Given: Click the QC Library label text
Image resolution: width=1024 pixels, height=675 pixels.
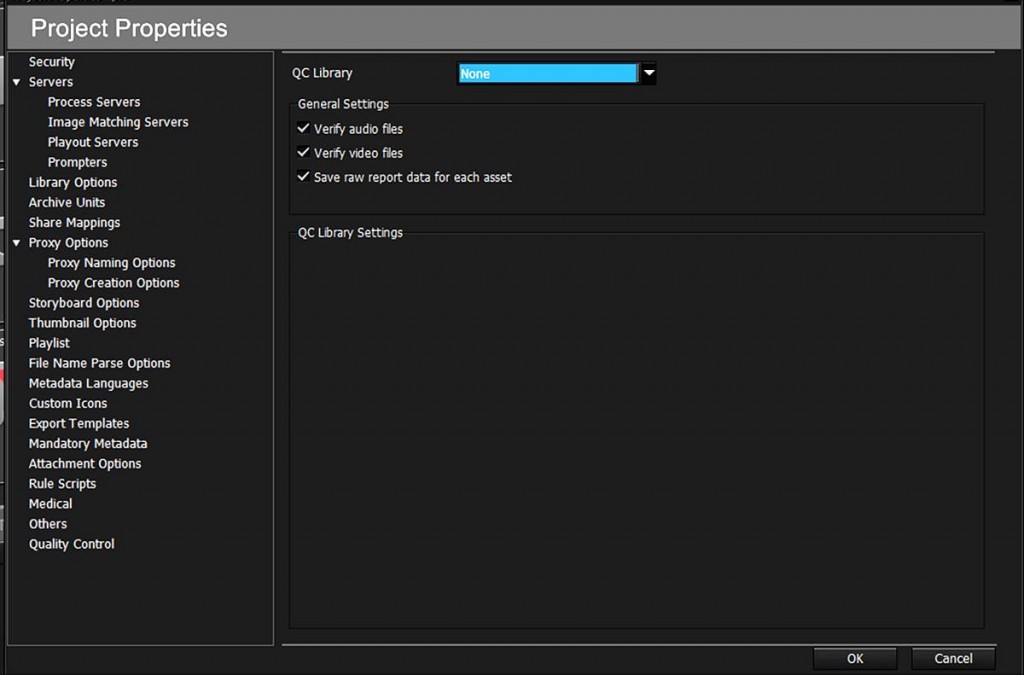Looking at the screenshot, I should [322, 73].
